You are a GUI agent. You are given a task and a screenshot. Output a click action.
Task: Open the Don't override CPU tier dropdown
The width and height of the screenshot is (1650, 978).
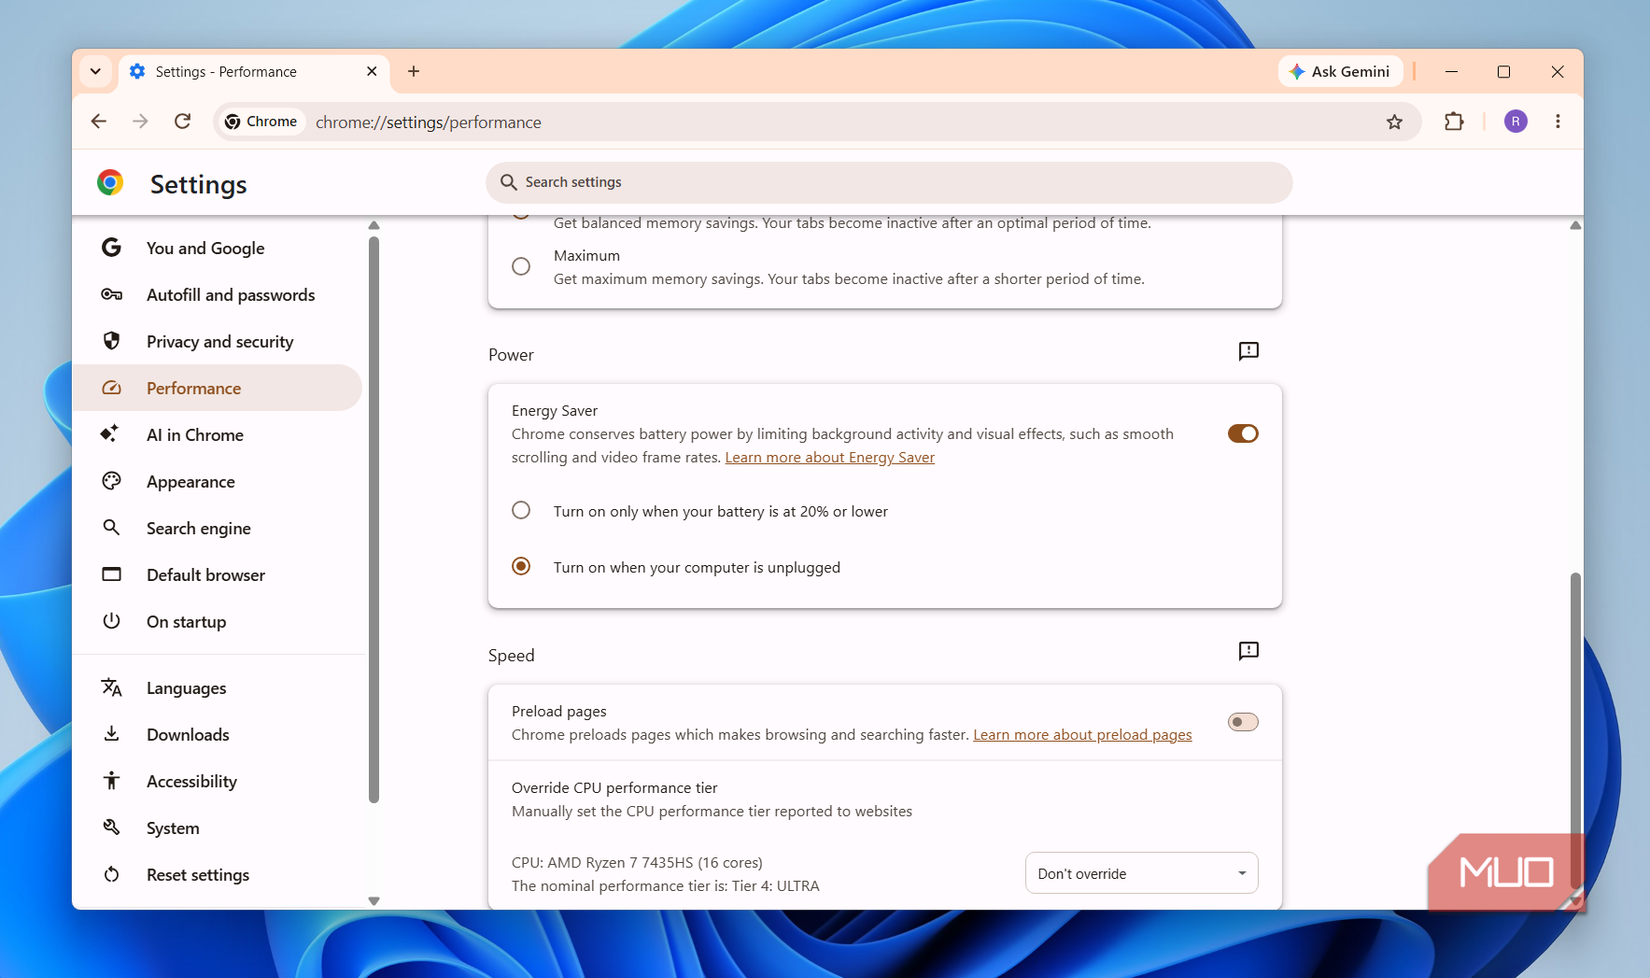pyautogui.click(x=1141, y=873)
